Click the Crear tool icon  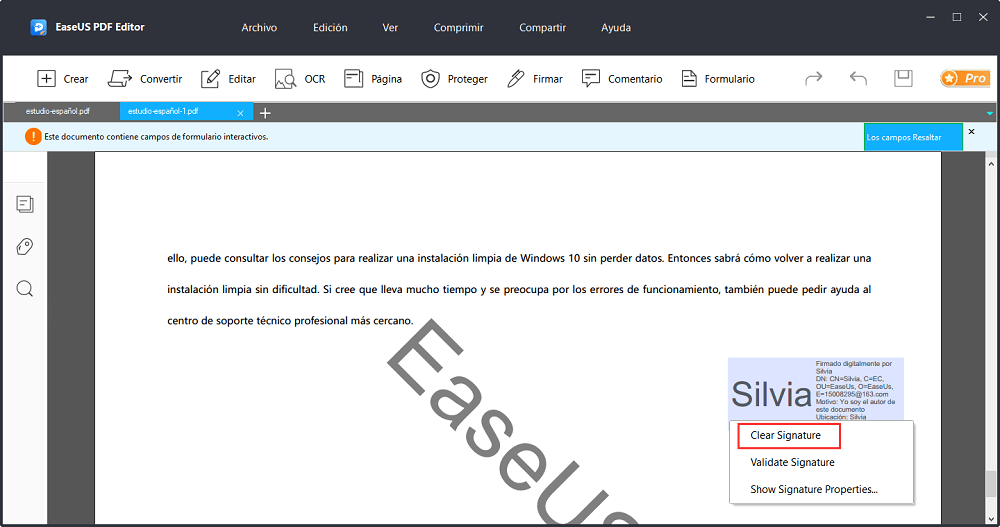point(46,78)
